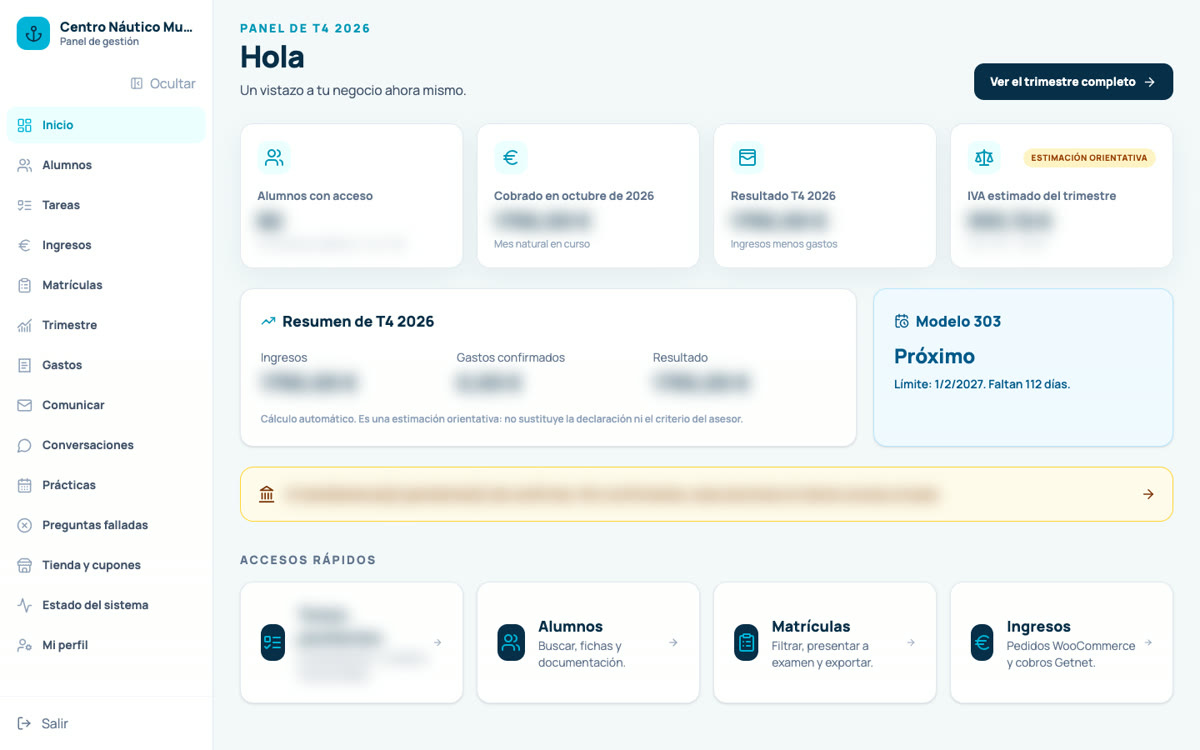The height and width of the screenshot is (750, 1200).
Task: Click the clipboard icon in Matrículas quick access card
Action: click(x=746, y=642)
